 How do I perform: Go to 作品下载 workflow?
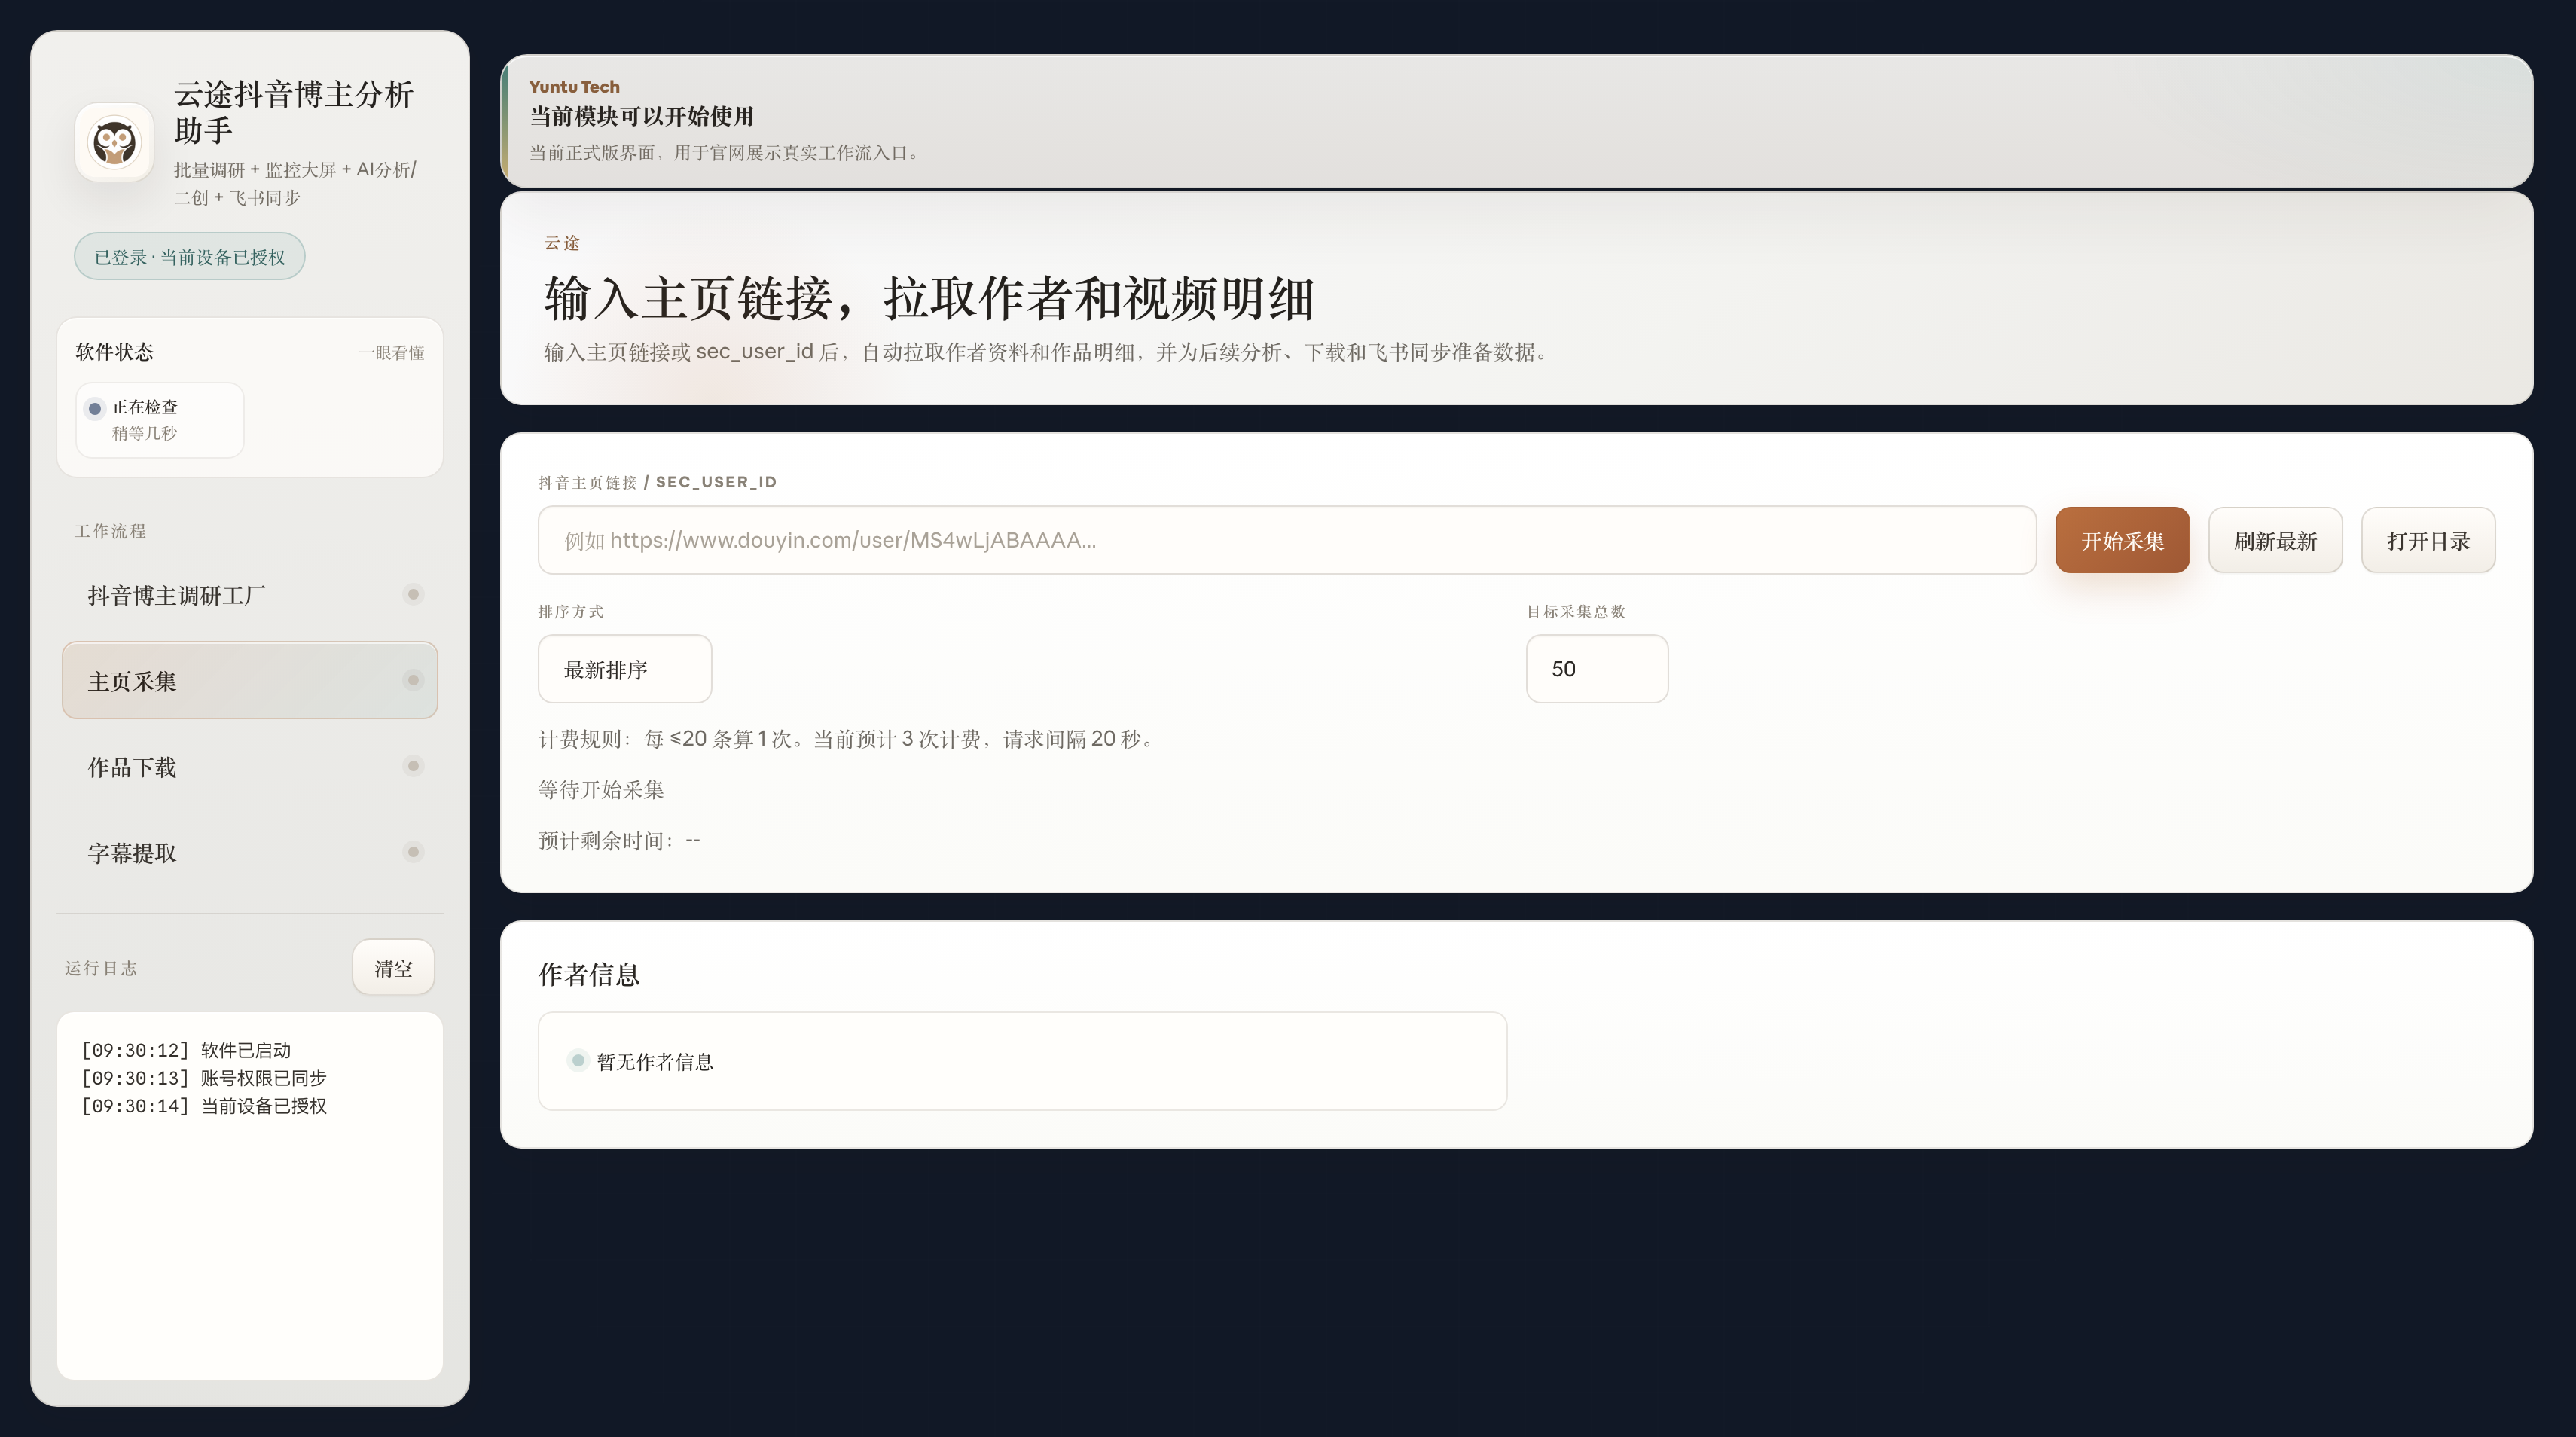click(x=250, y=767)
